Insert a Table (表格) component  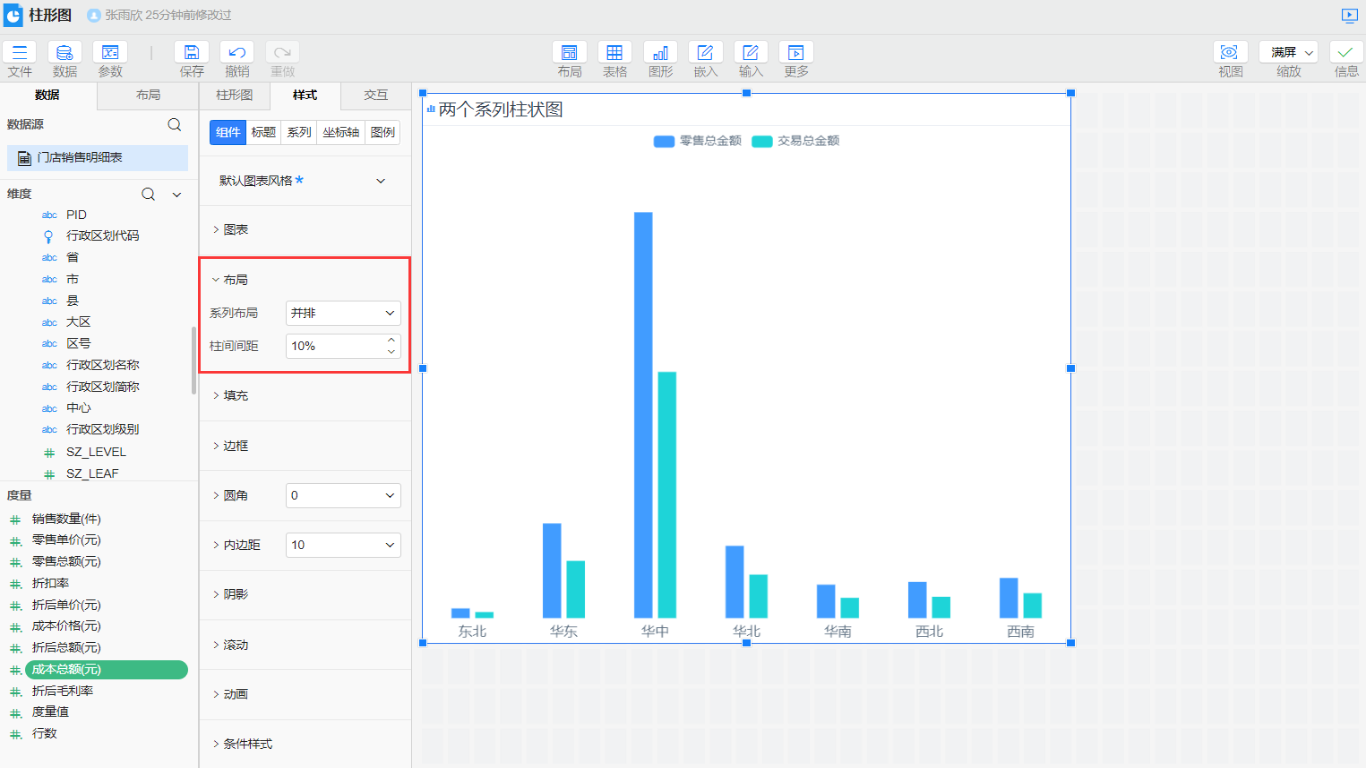(614, 53)
